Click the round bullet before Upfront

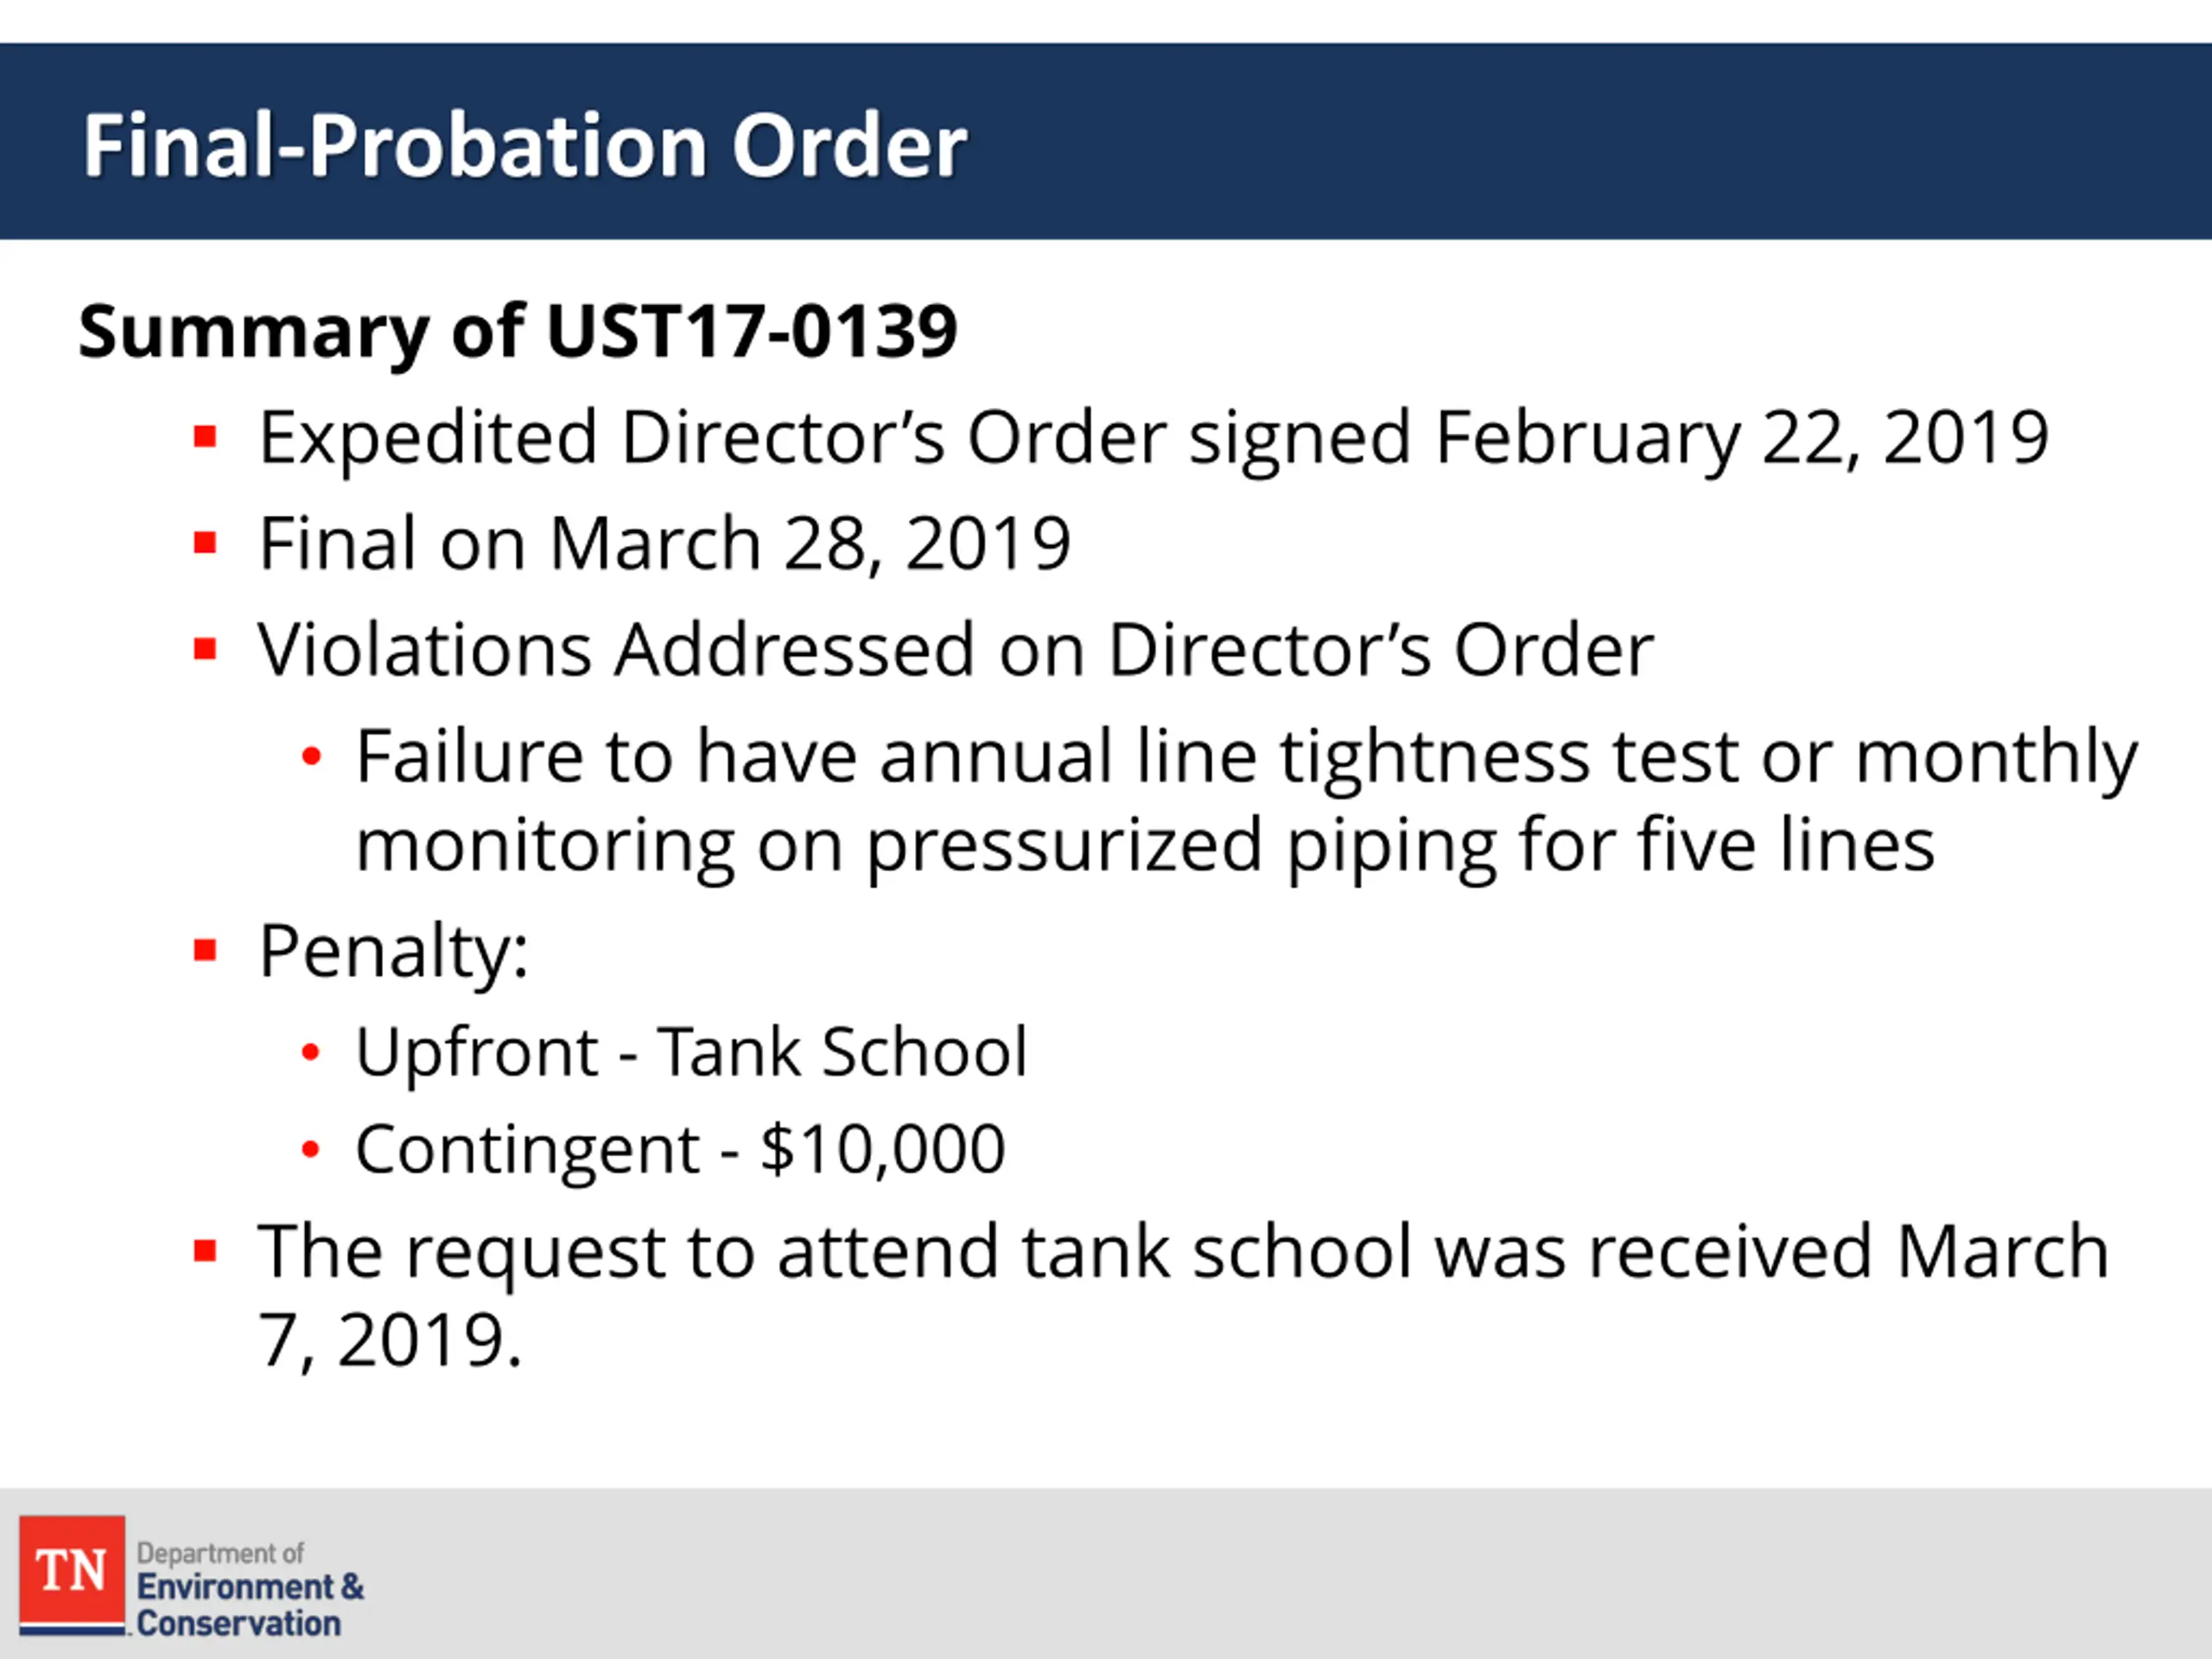(x=311, y=1052)
